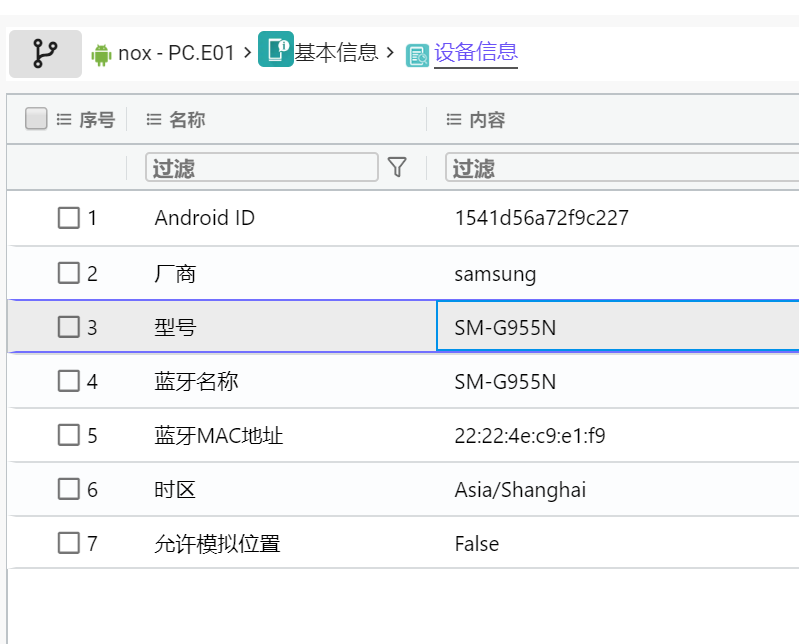Sort by the 序号 column header

pos(97,120)
